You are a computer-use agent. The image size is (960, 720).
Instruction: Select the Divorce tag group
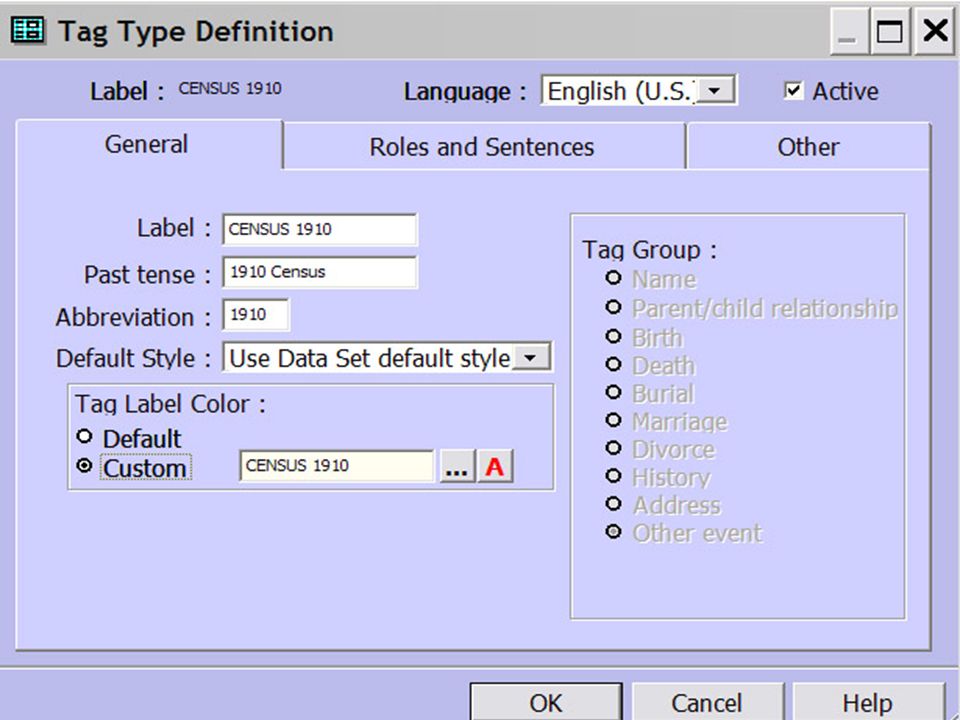613,448
